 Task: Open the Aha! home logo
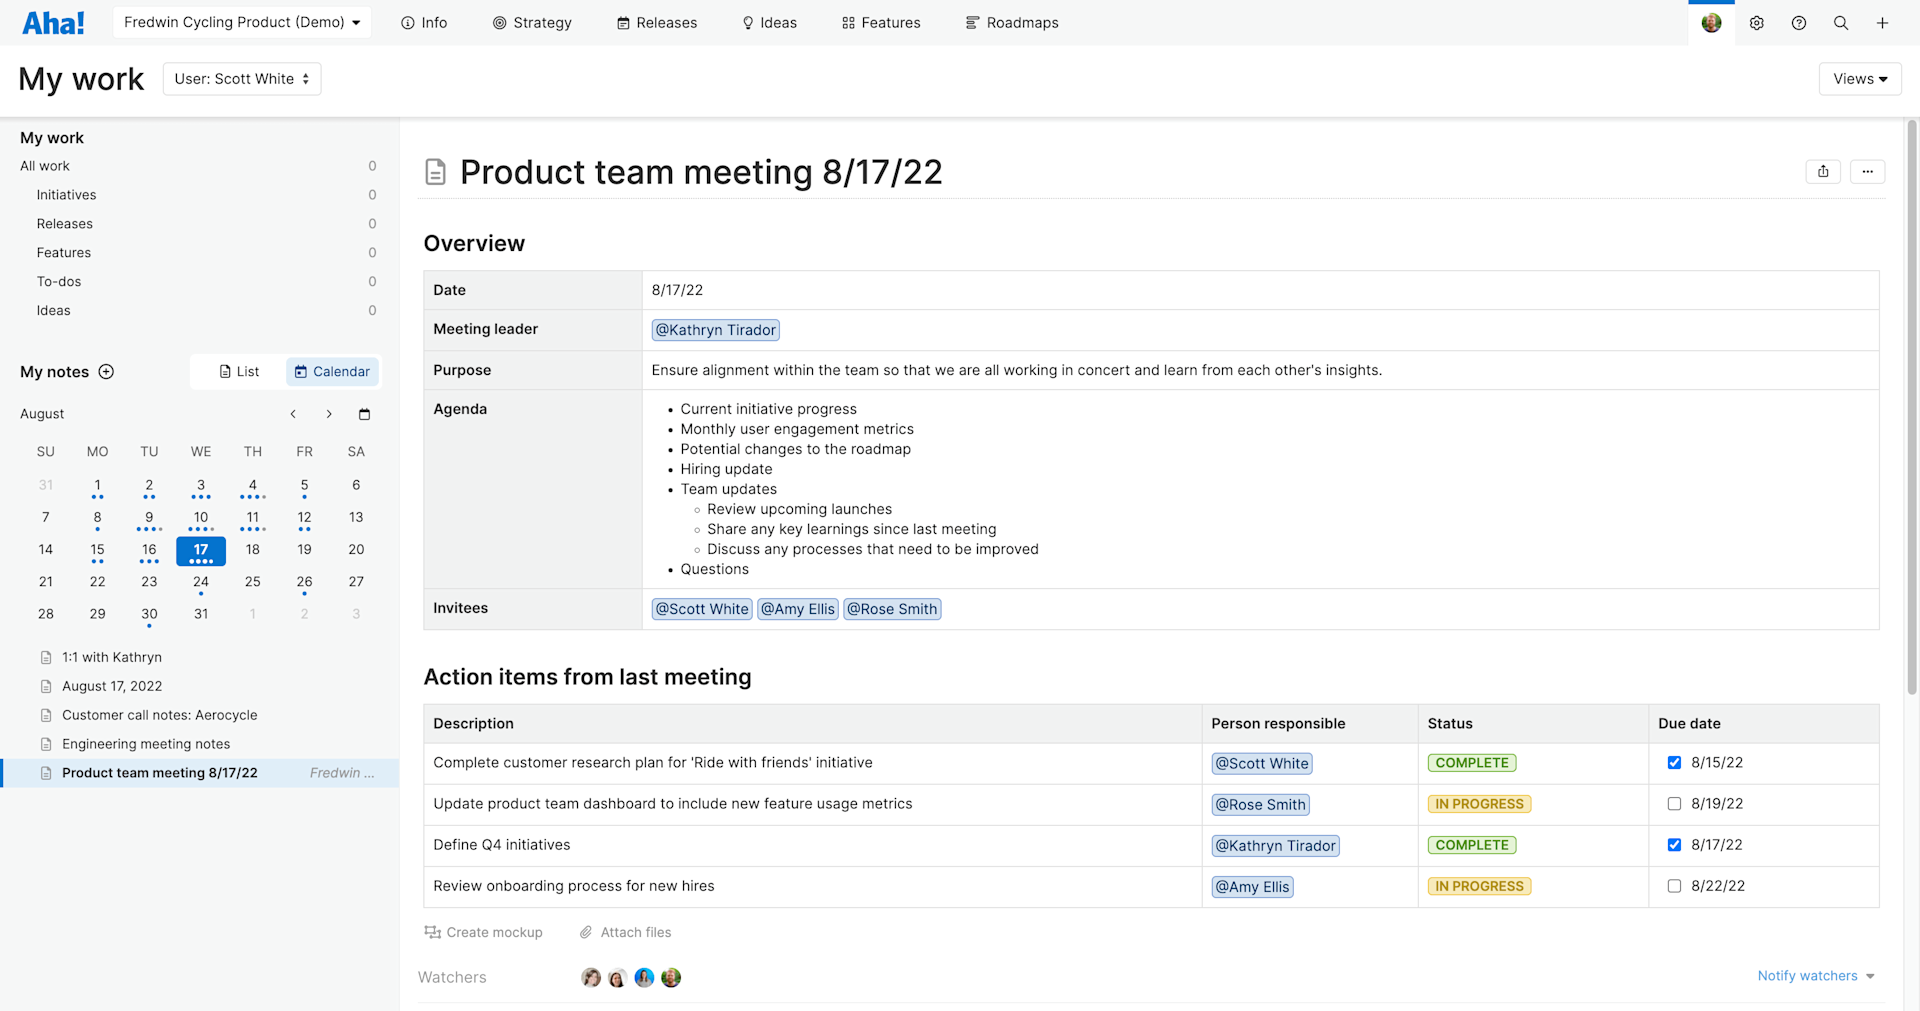click(52, 22)
